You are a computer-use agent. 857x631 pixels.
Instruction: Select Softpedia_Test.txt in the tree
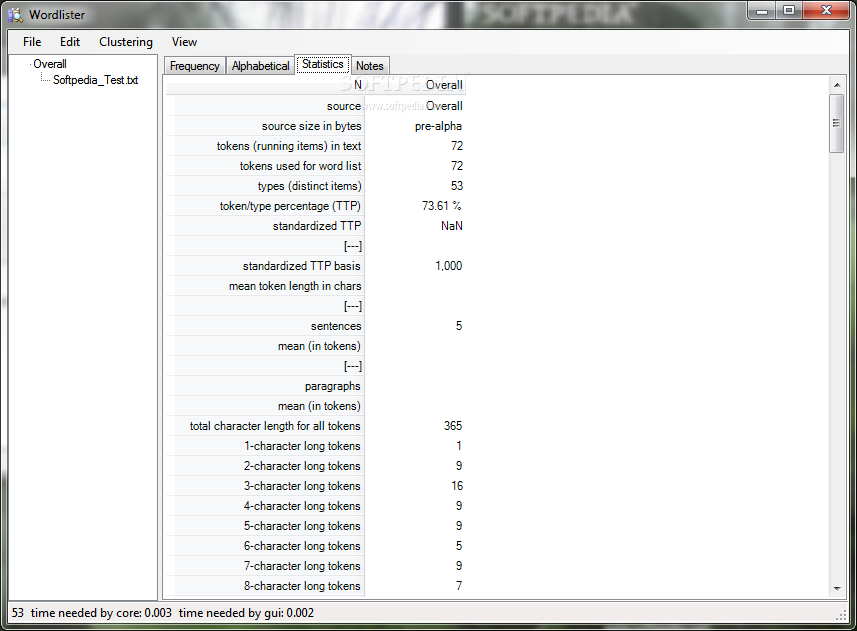point(95,80)
